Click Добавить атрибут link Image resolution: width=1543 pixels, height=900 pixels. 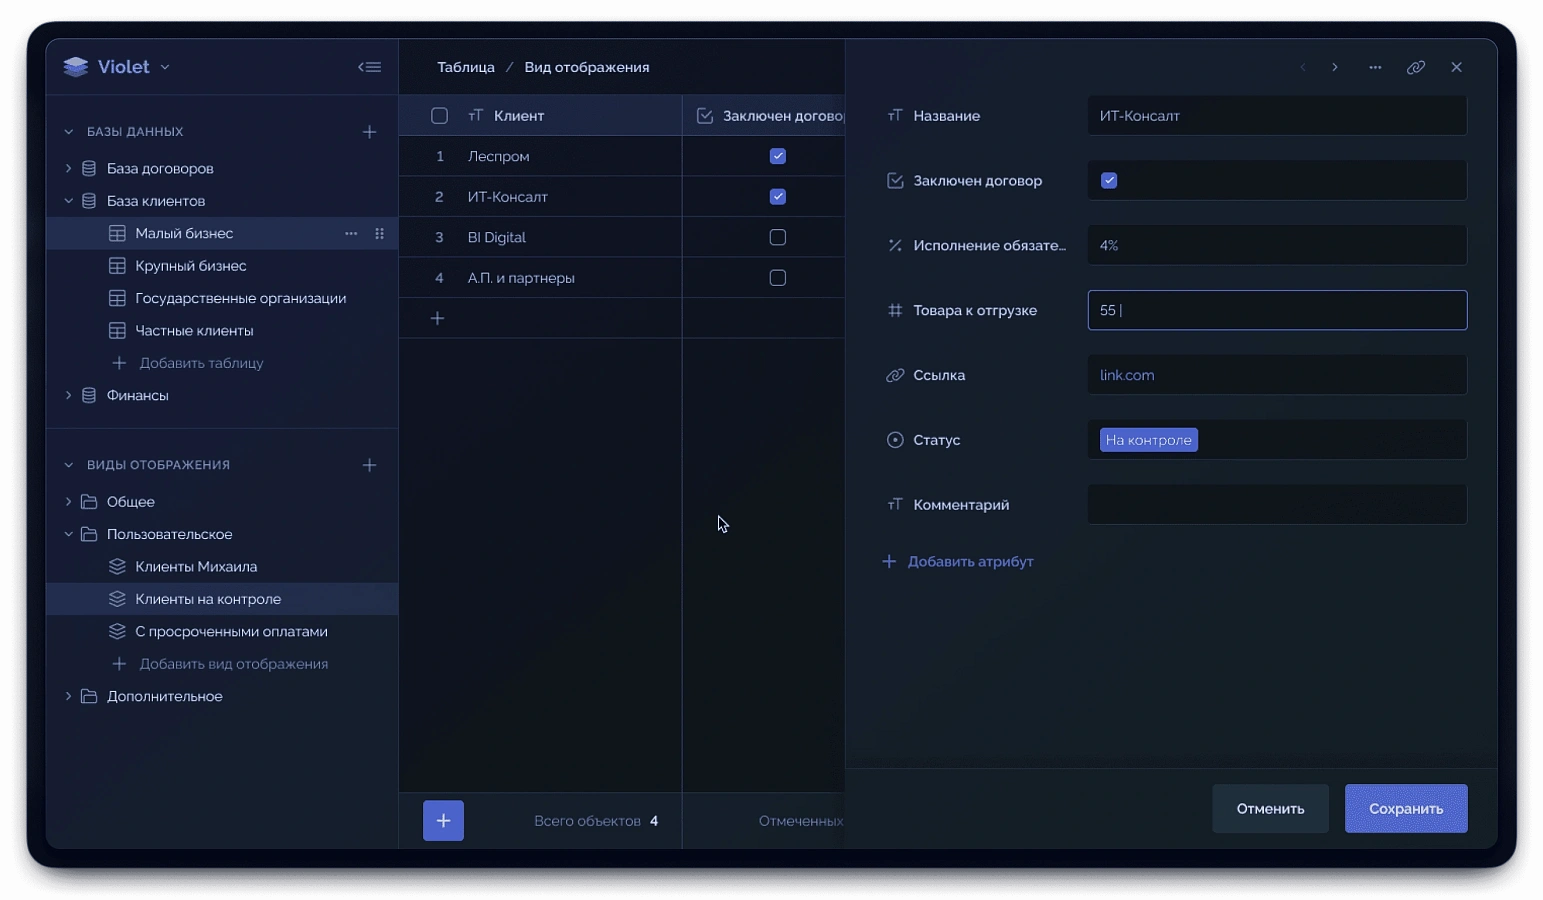coord(957,561)
